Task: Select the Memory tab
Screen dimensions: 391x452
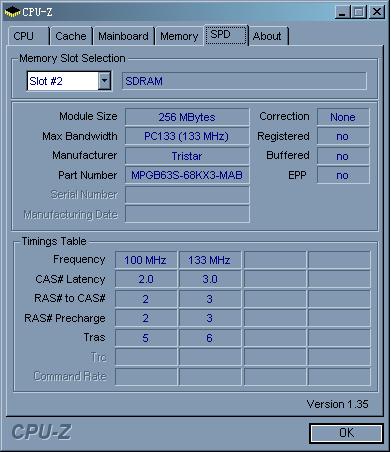Action: (179, 36)
